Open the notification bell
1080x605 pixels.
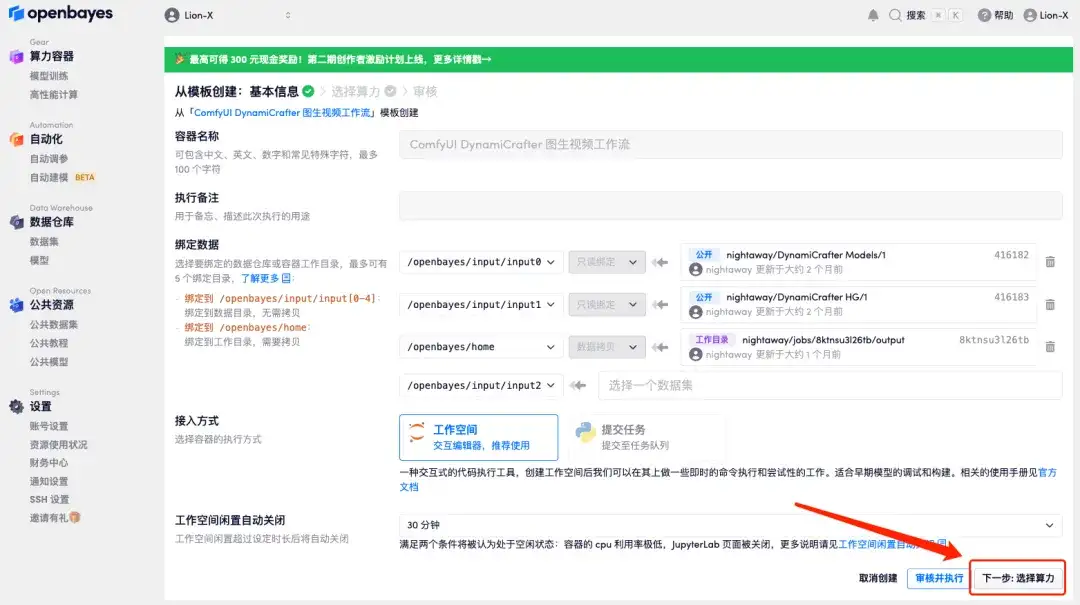873,15
